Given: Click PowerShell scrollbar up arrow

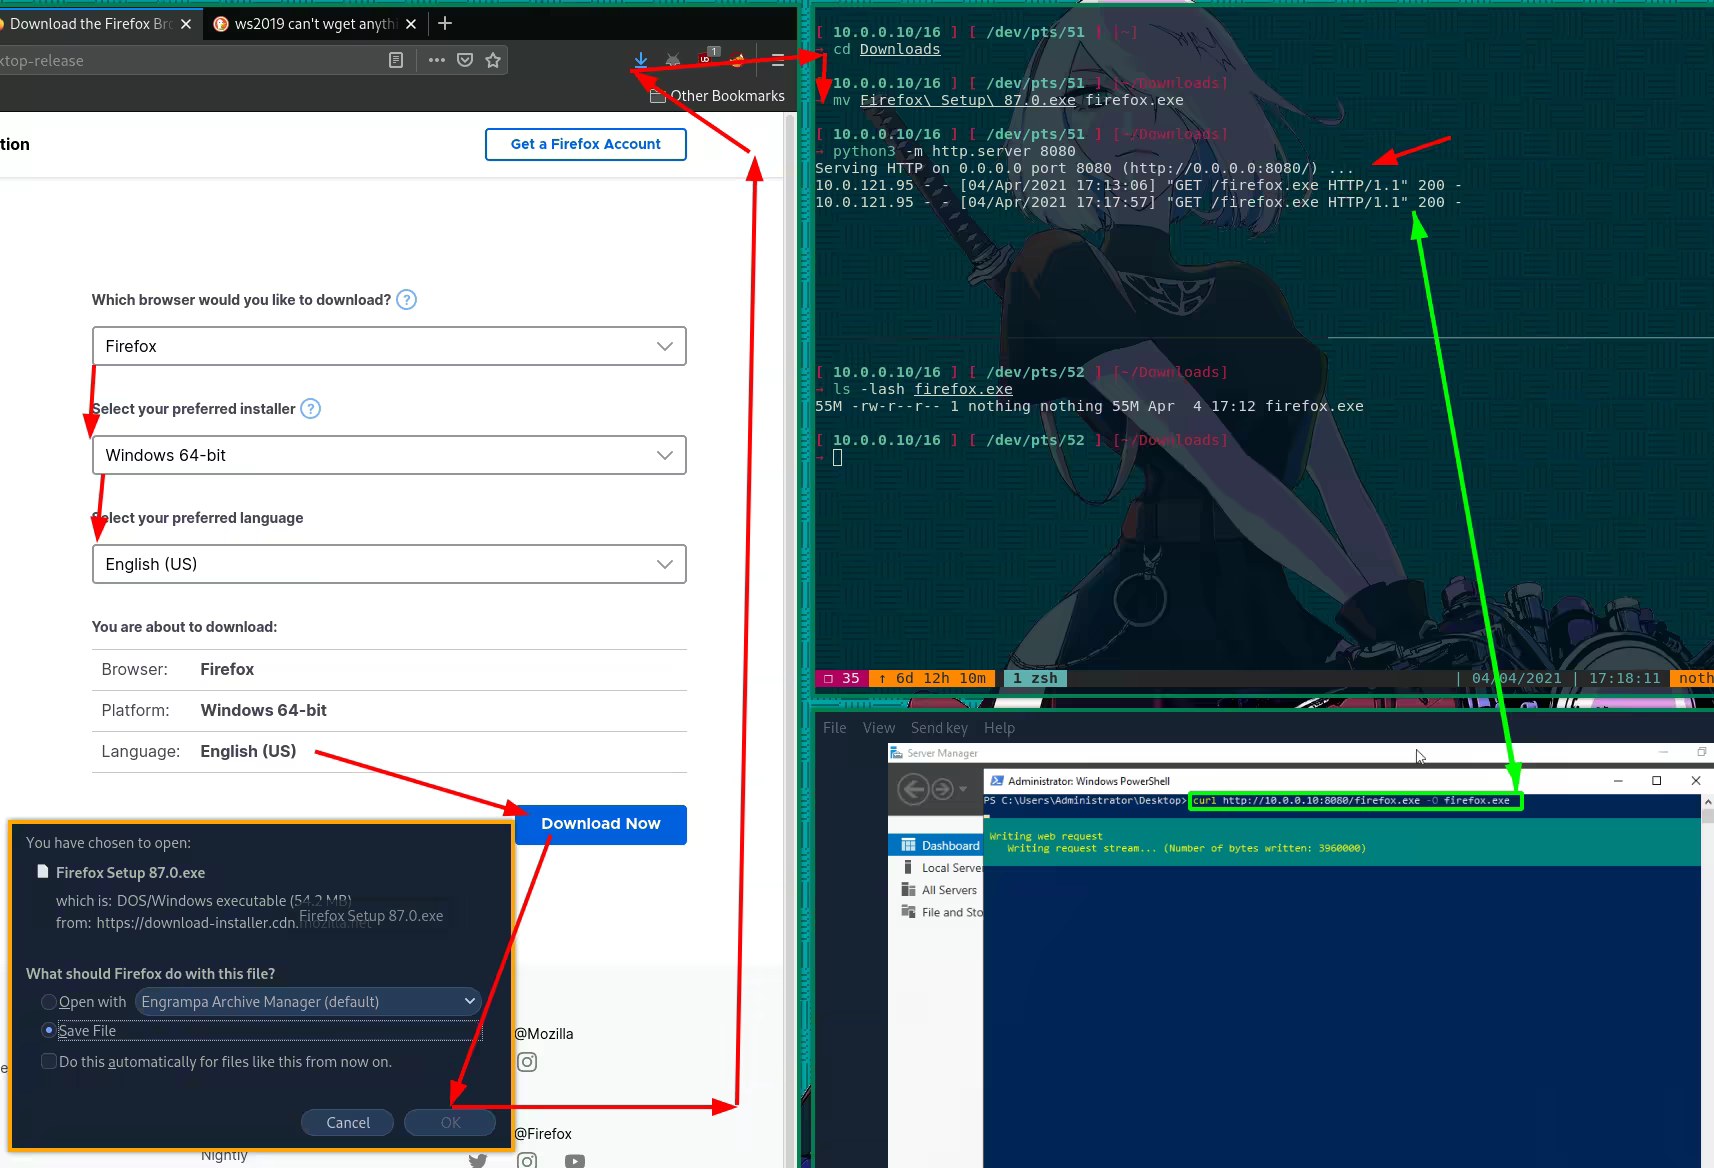Looking at the screenshot, I should click(x=1707, y=802).
